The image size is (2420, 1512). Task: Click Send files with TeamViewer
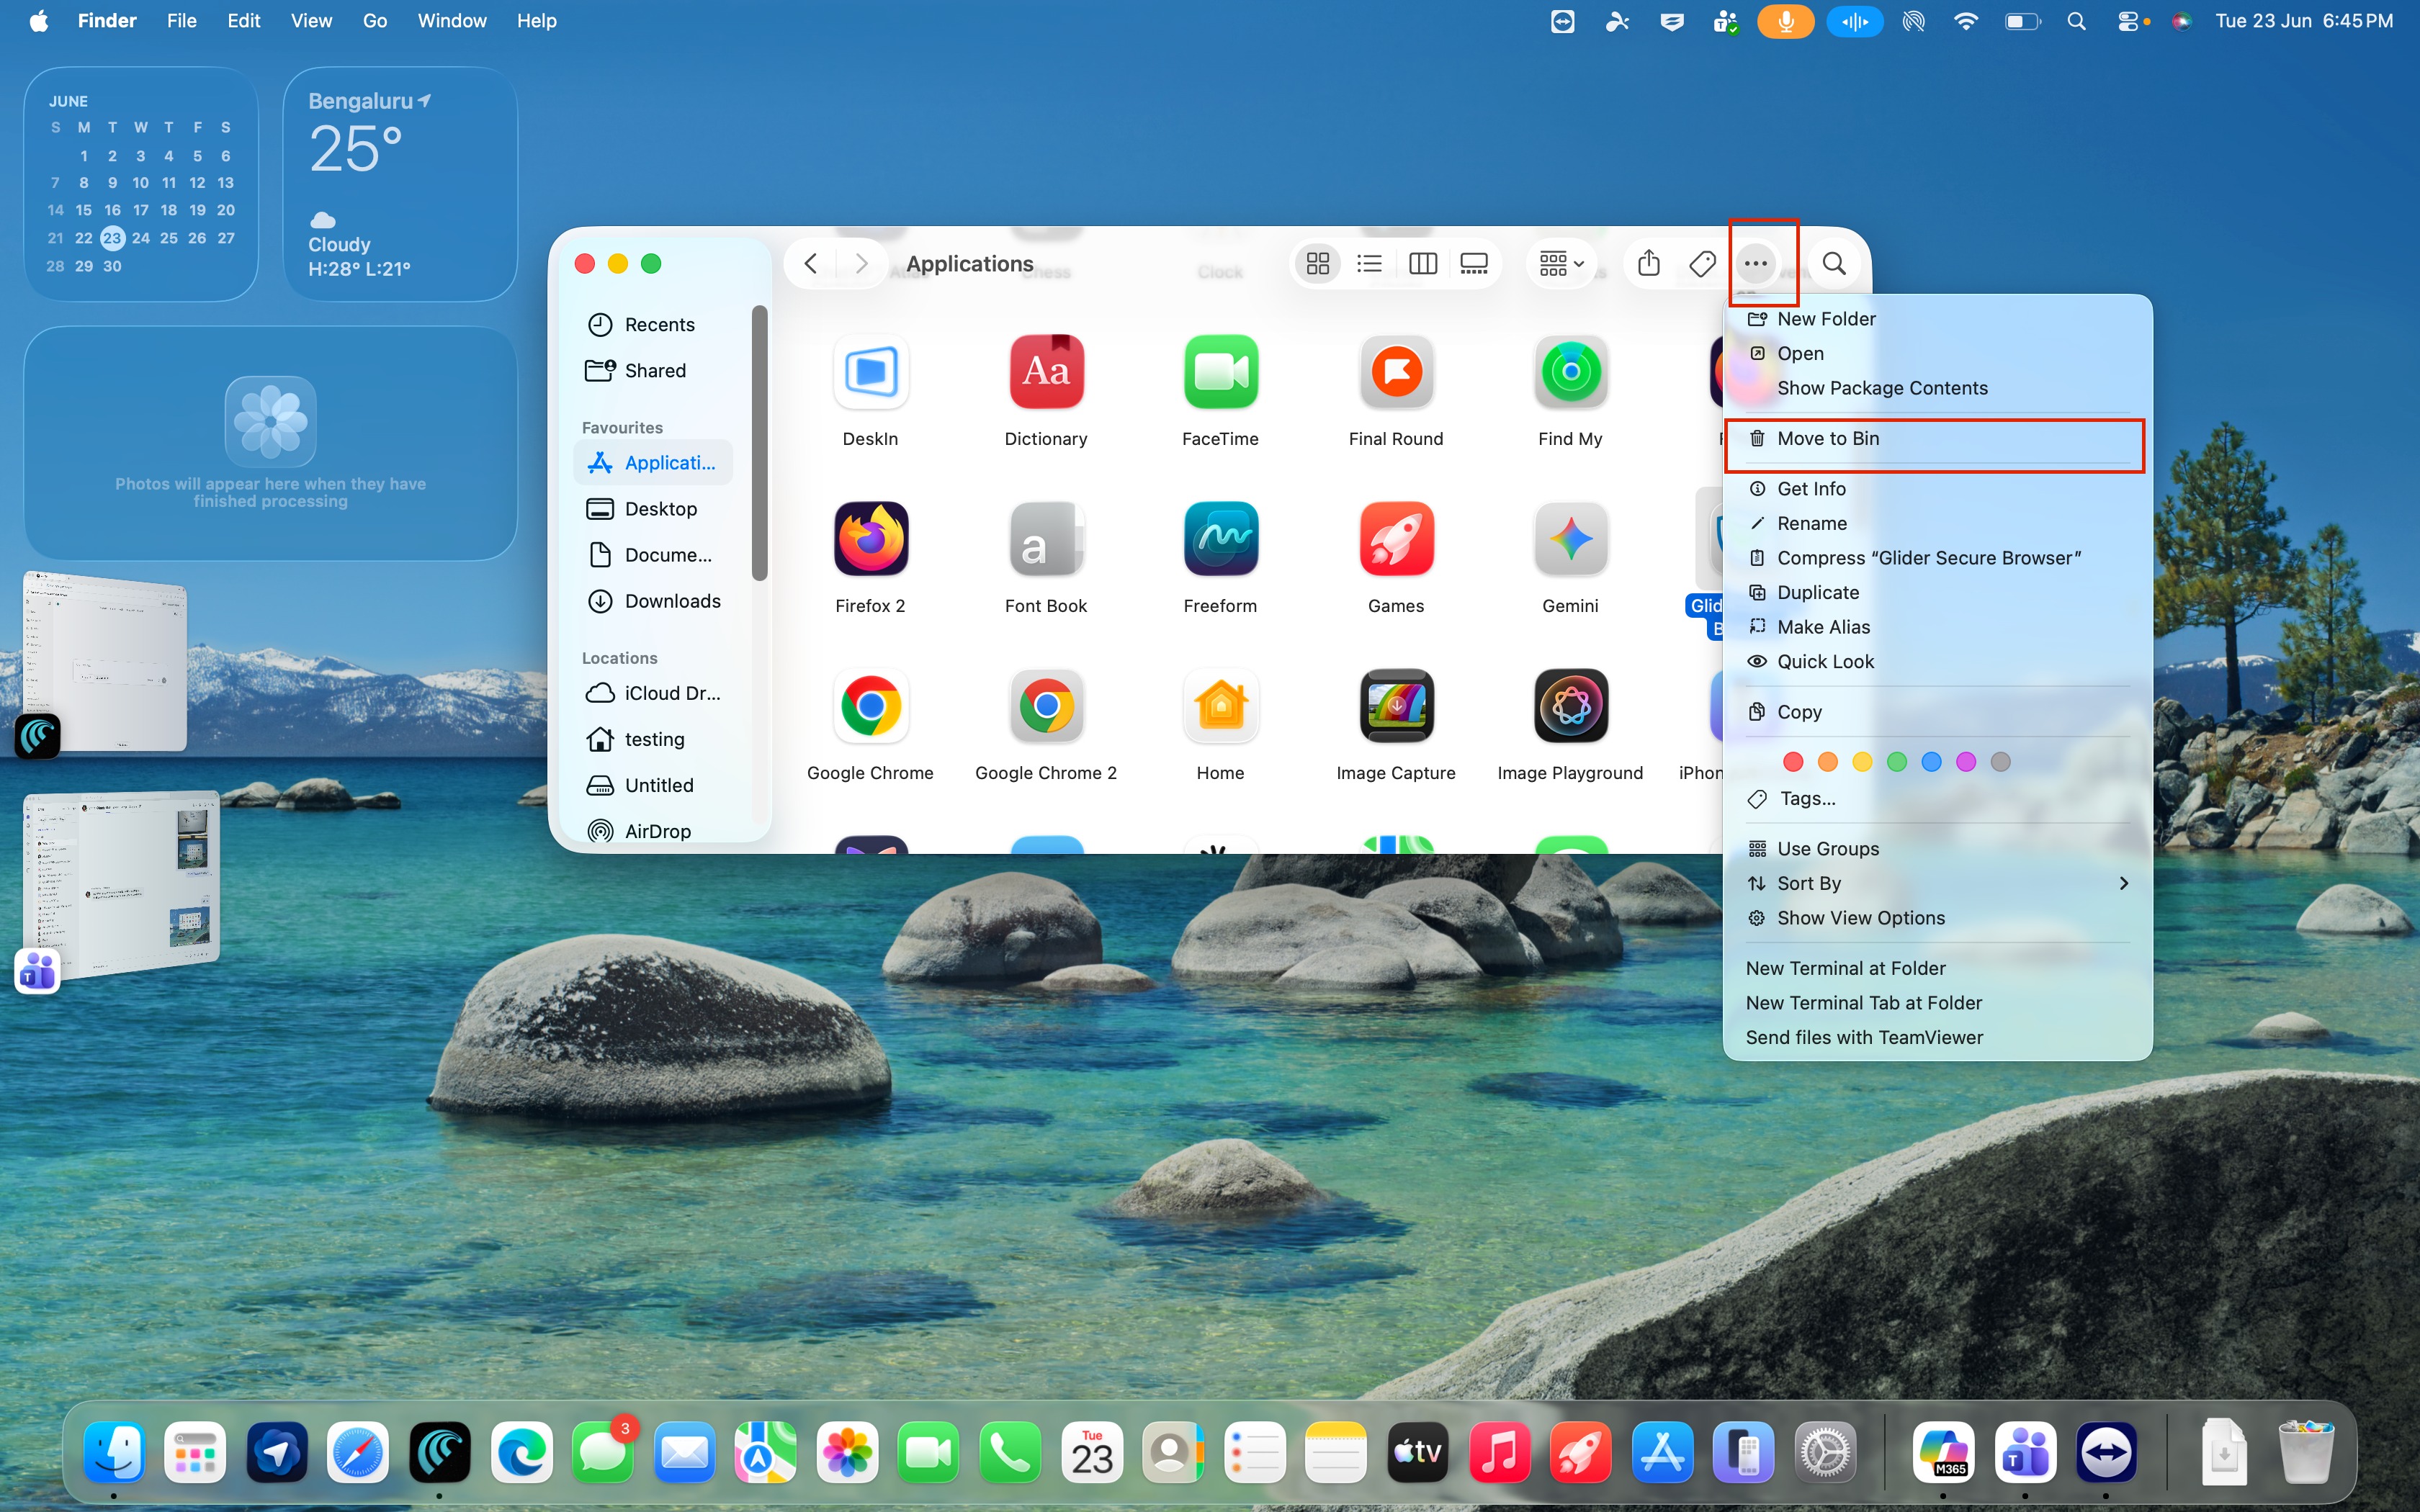pos(1937,1037)
